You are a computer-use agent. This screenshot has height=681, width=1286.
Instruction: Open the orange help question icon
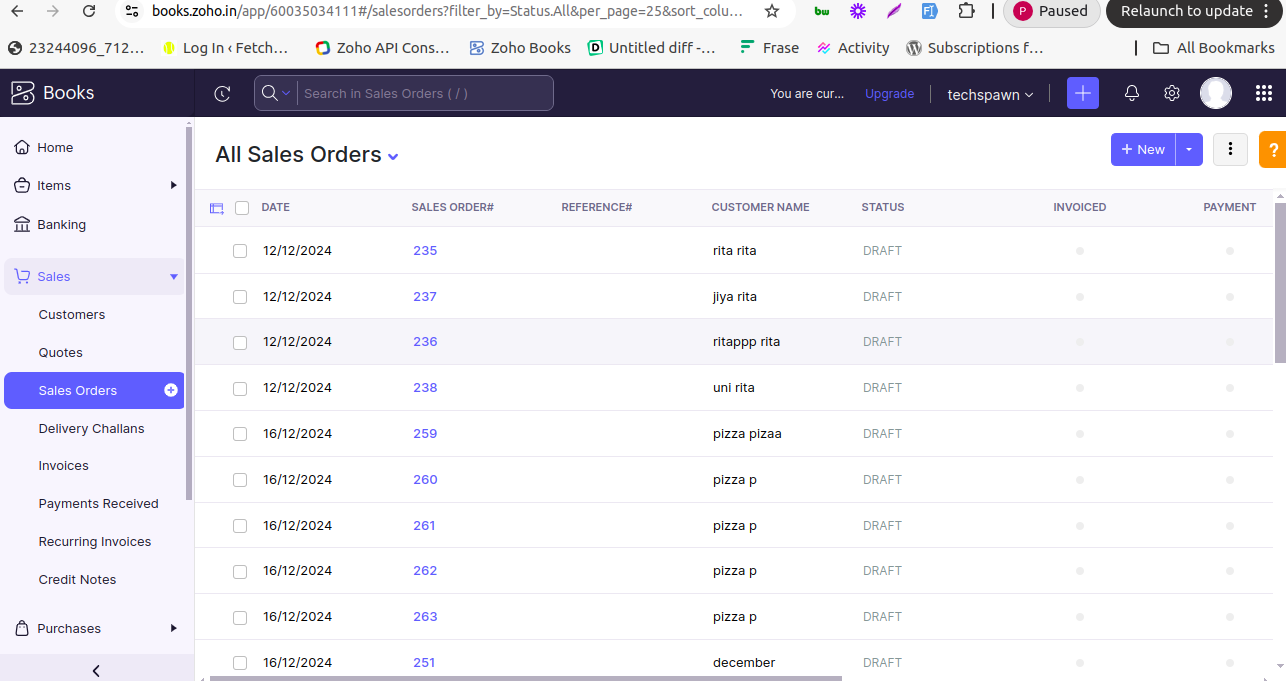pyautogui.click(x=1273, y=150)
